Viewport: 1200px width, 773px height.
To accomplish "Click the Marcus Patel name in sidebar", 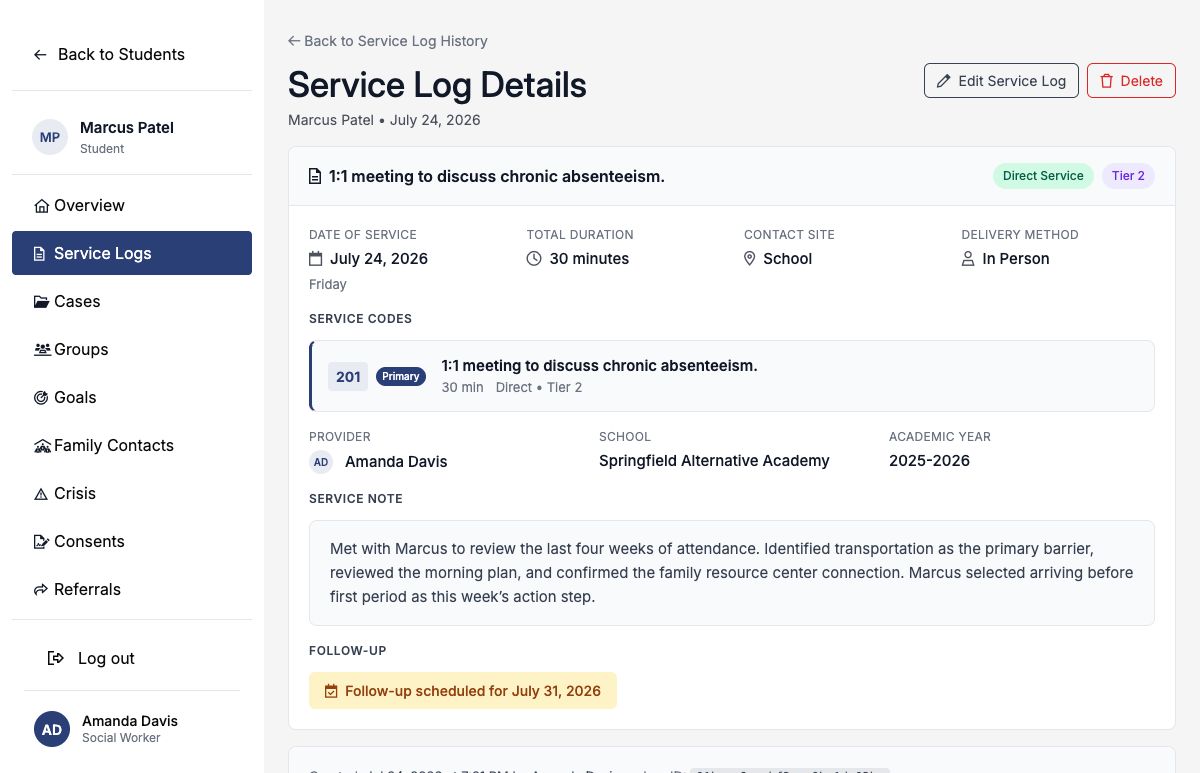I will (x=127, y=128).
